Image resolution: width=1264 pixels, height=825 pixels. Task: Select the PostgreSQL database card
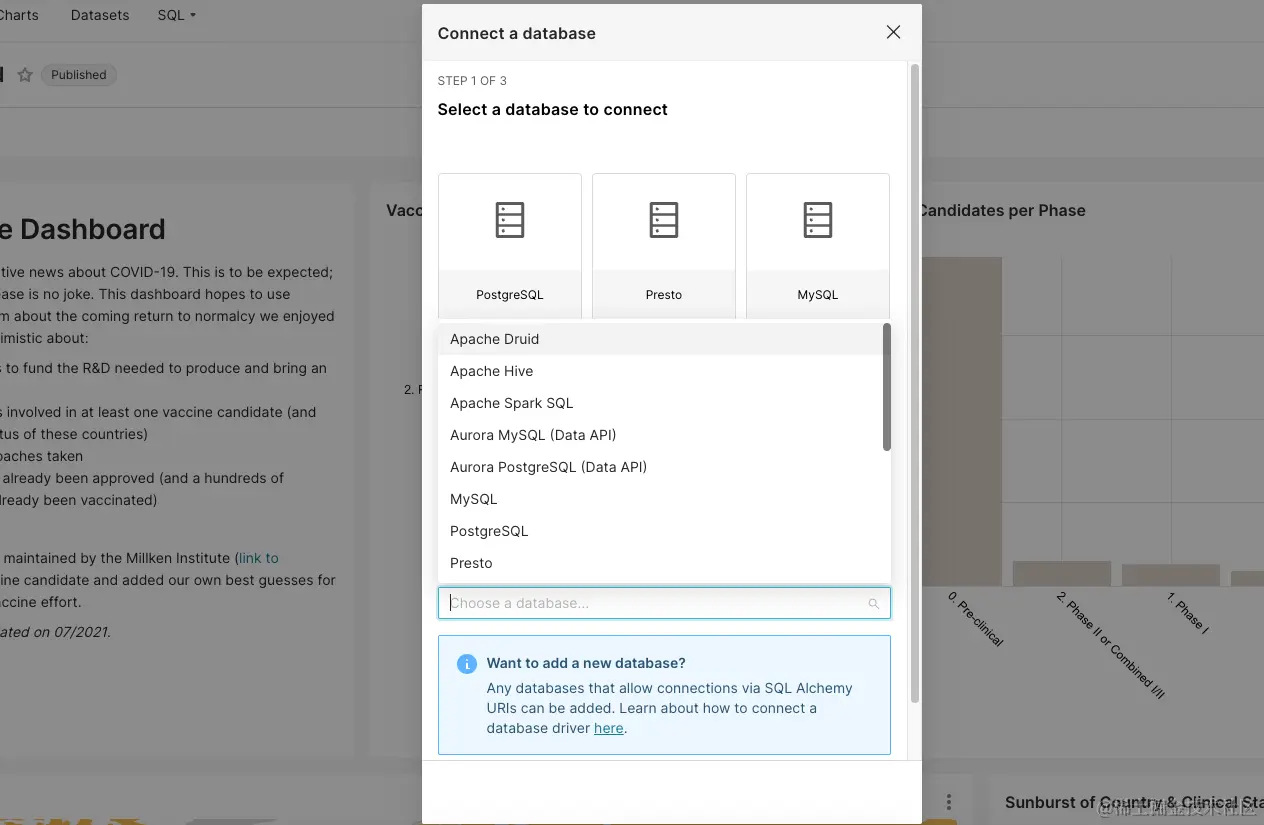tap(510, 246)
